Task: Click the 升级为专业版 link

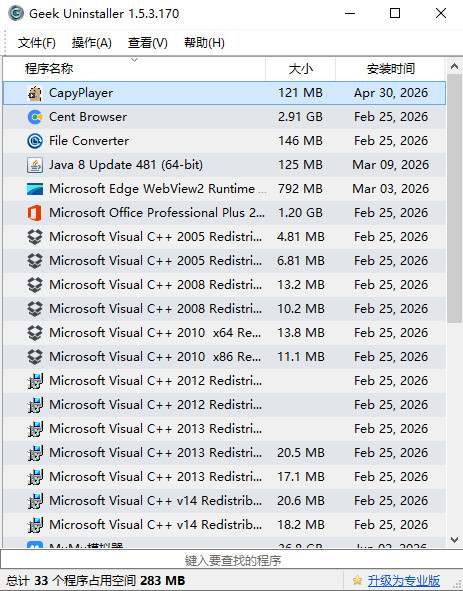Action: (x=404, y=580)
